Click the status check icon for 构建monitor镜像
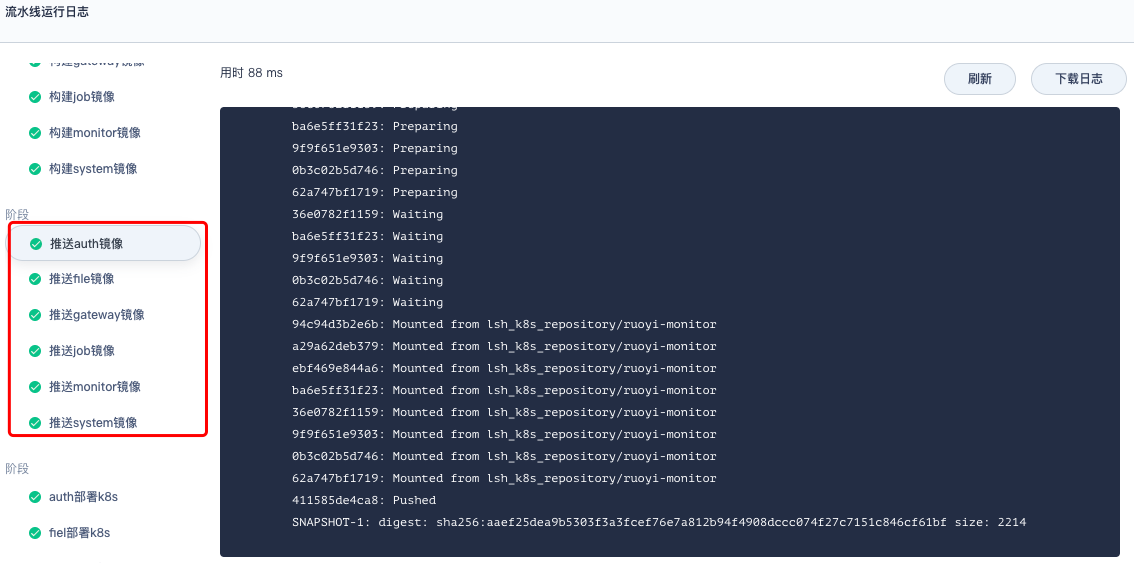 [x=34, y=132]
